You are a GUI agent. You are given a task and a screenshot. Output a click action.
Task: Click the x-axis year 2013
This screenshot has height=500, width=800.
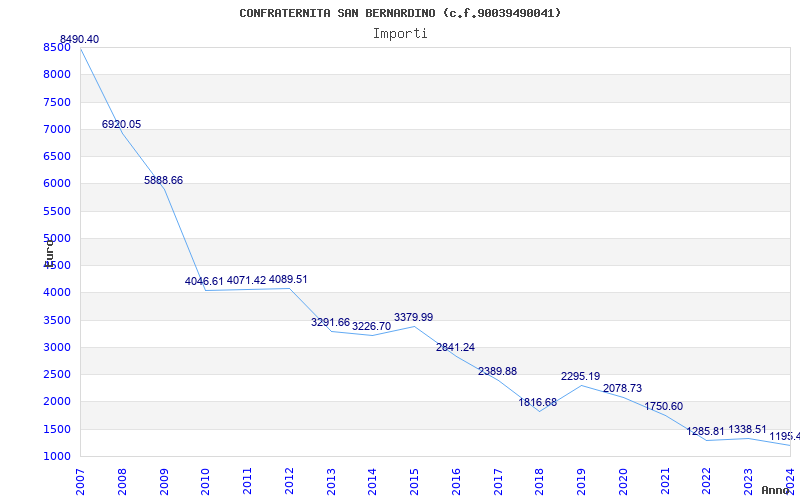(x=331, y=482)
